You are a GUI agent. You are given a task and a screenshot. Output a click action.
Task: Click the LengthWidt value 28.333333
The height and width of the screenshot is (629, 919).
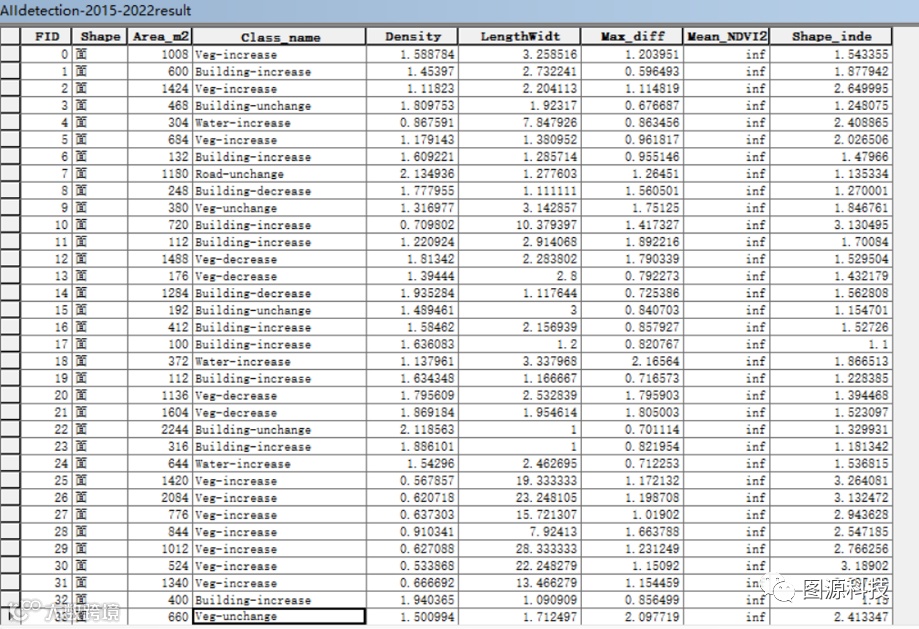pos(520,549)
